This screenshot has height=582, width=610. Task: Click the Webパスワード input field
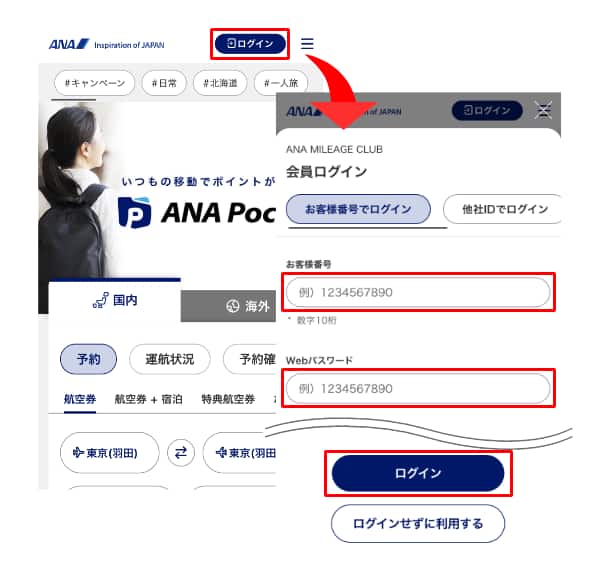click(418, 388)
